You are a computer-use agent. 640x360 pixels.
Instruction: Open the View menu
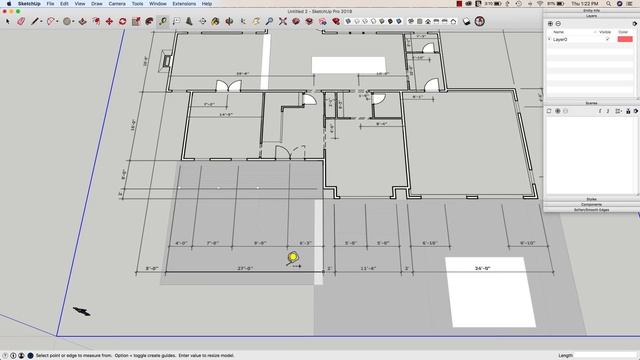coord(80,4)
